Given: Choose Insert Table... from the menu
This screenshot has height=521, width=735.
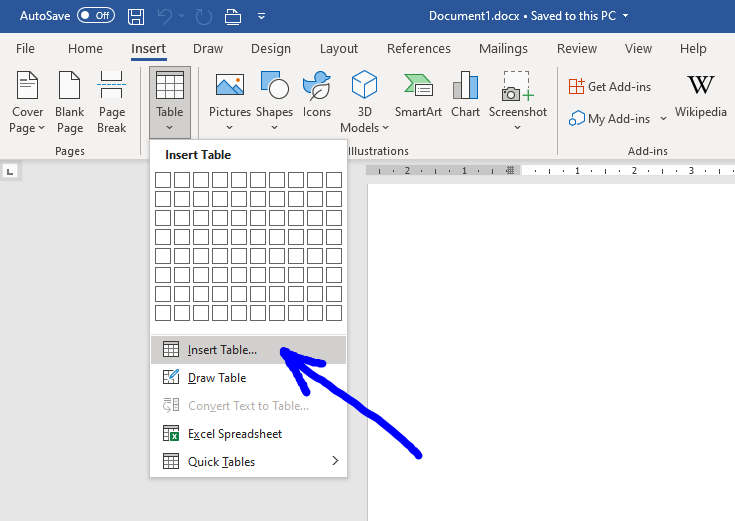Looking at the screenshot, I should click(222, 350).
